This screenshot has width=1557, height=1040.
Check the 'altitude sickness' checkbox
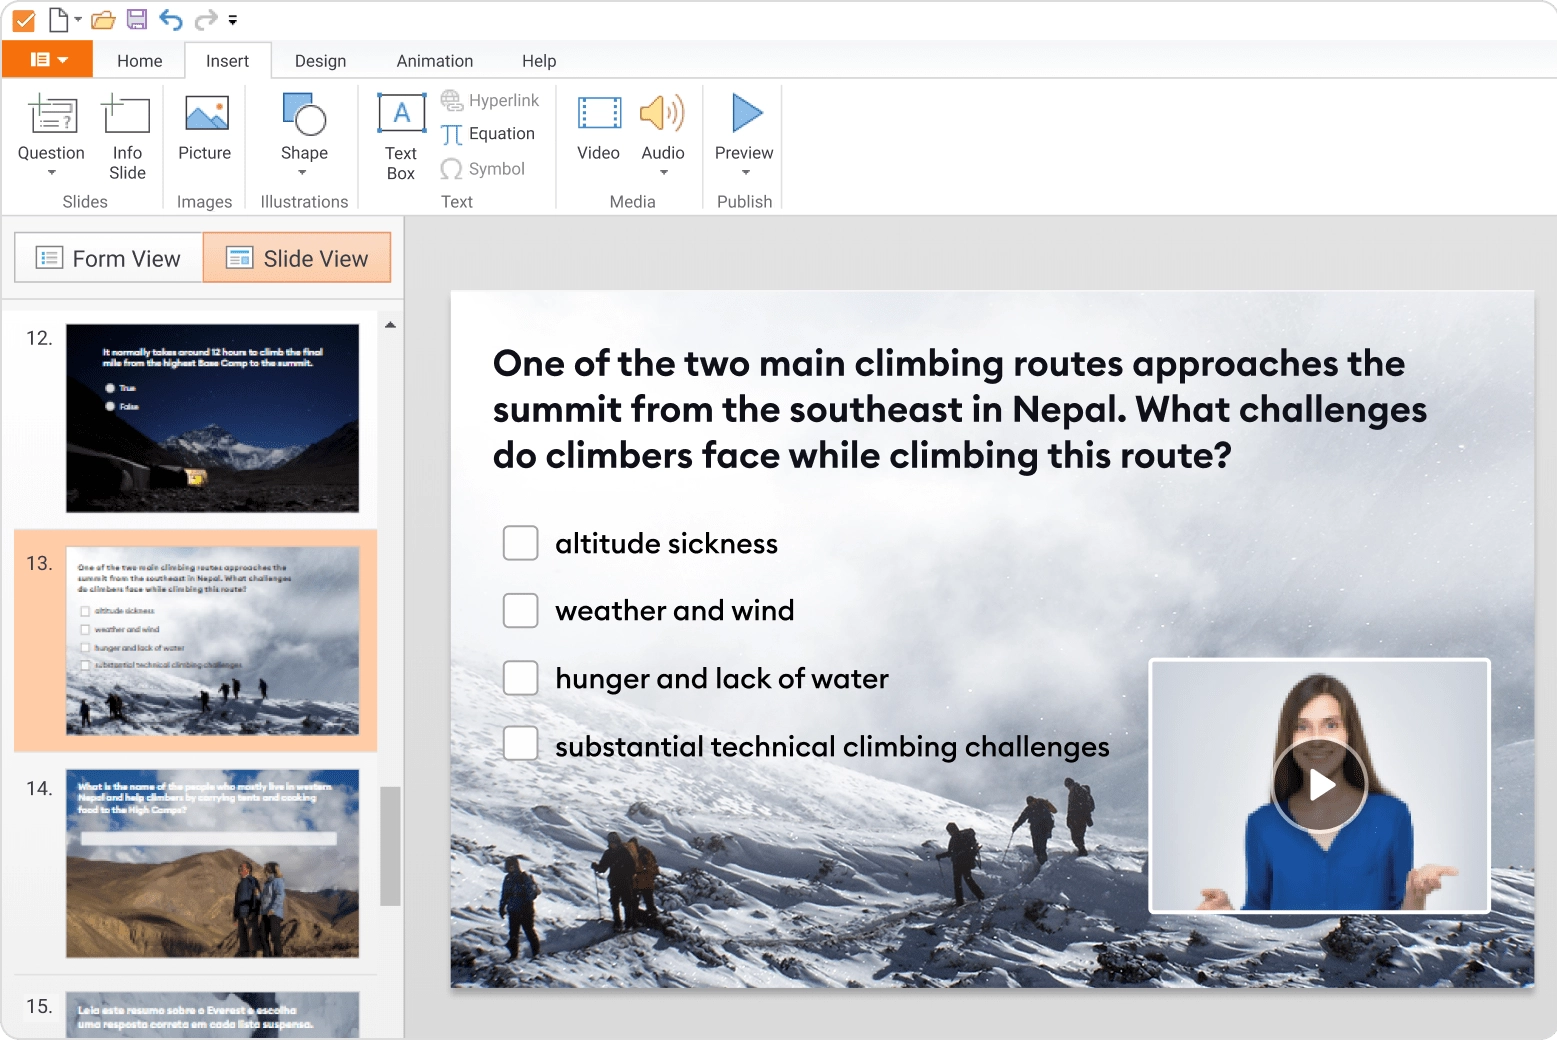(x=520, y=543)
